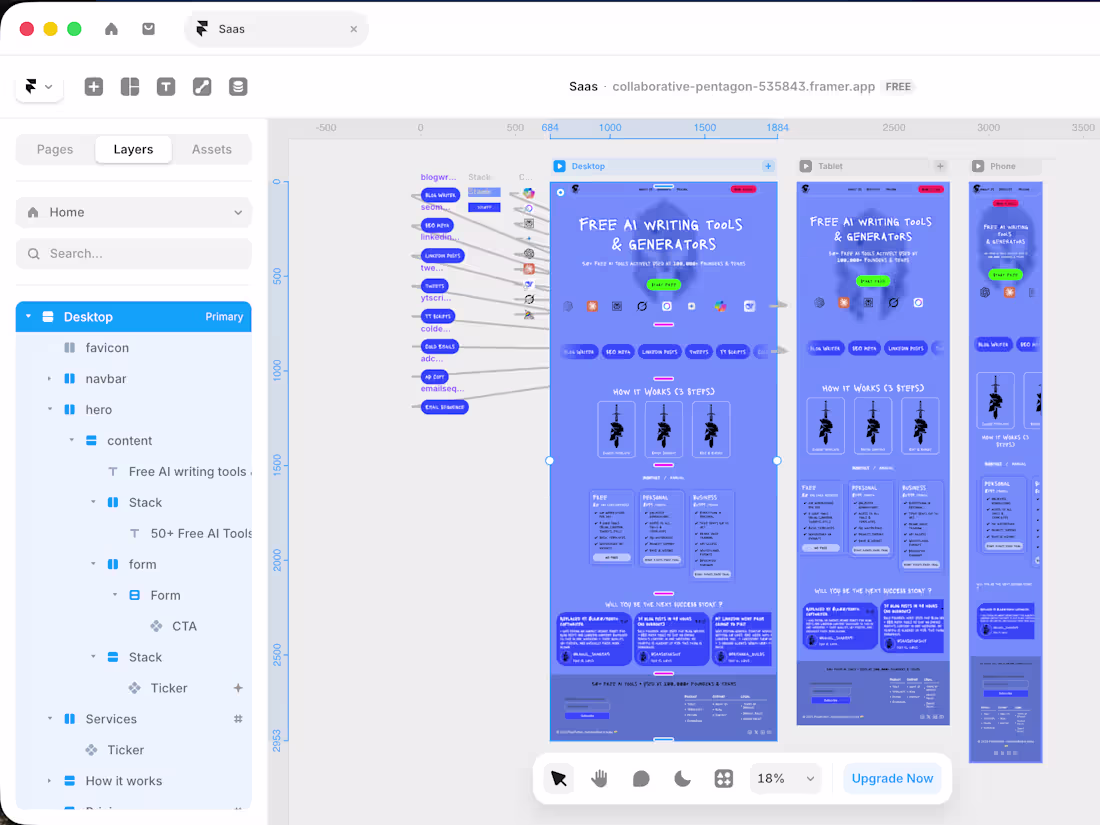Select the Email Sequence pill on the canvas
The width and height of the screenshot is (1100, 825).
(x=444, y=407)
